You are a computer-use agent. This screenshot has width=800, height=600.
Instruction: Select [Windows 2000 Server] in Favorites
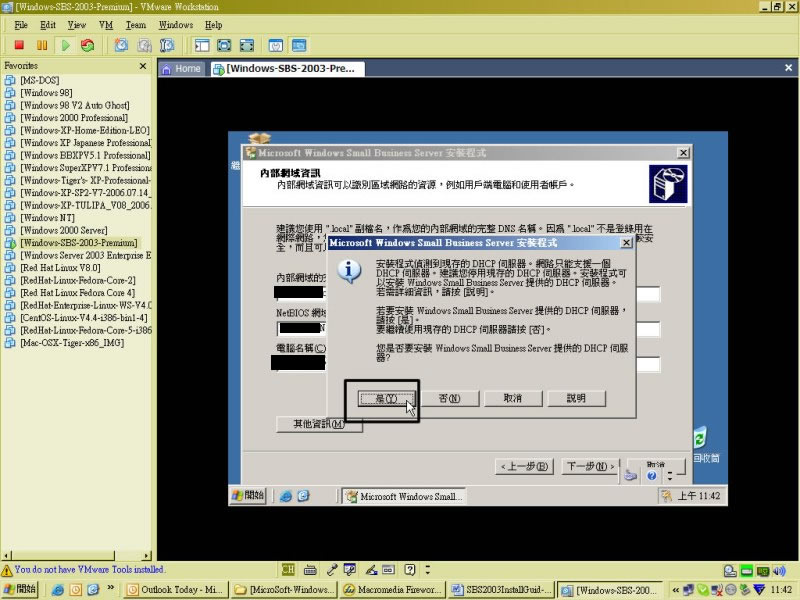(x=64, y=231)
